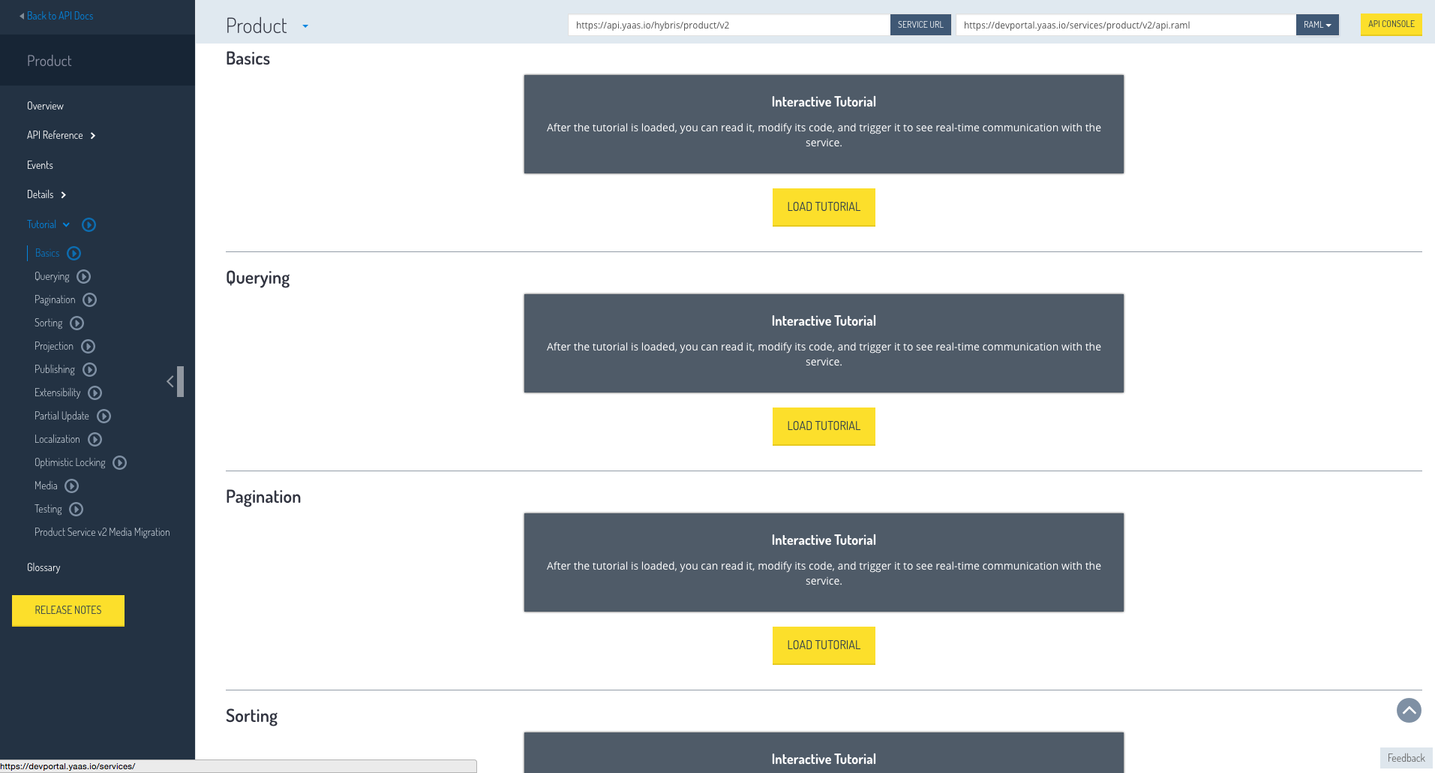Expand the API Reference submenu
The height and width of the screenshot is (773, 1435).
(x=93, y=136)
